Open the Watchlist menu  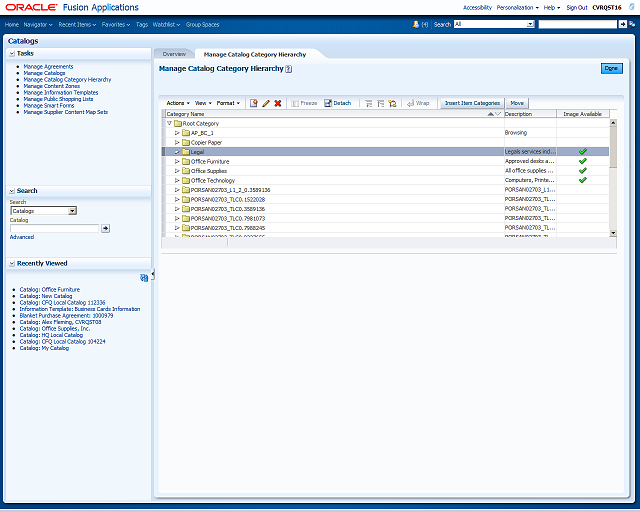tap(166, 24)
